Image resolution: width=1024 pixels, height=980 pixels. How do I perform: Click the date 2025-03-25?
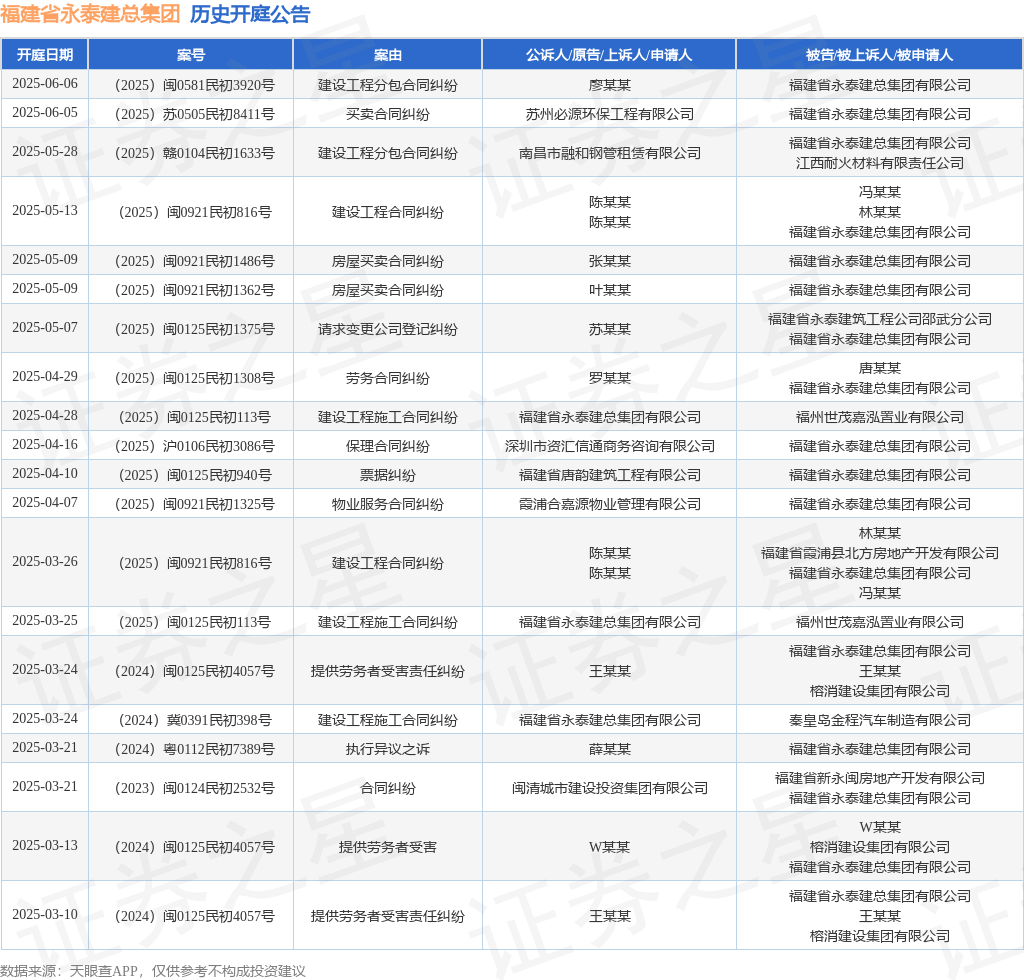(44, 621)
